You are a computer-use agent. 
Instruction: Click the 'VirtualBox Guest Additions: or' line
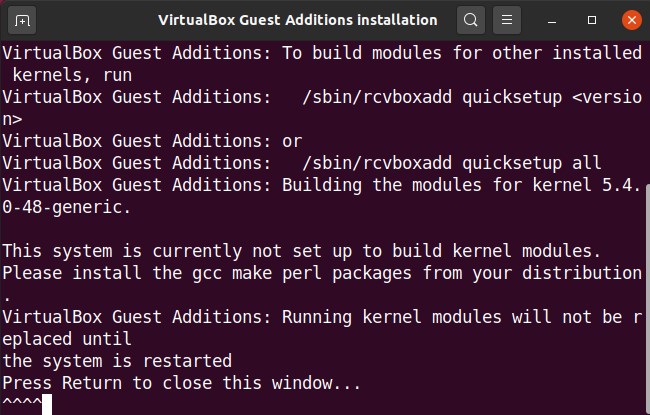tap(151, 141)
